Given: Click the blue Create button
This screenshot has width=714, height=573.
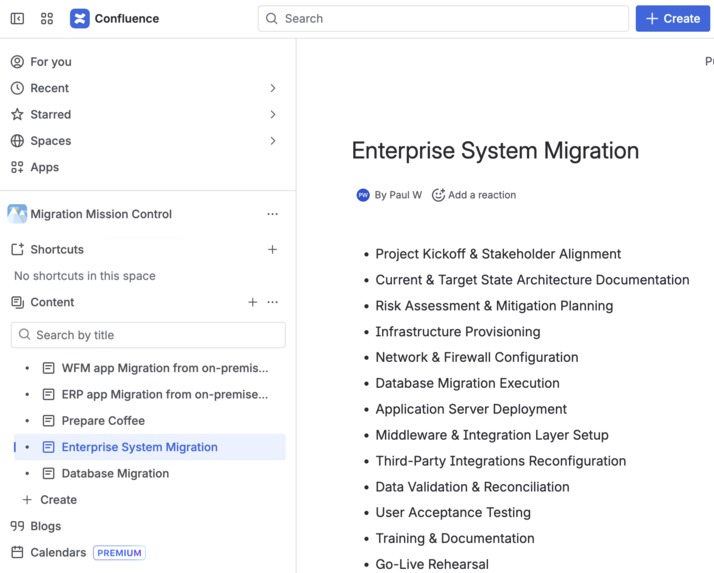Looking at the screenshot, I should 673,19.
